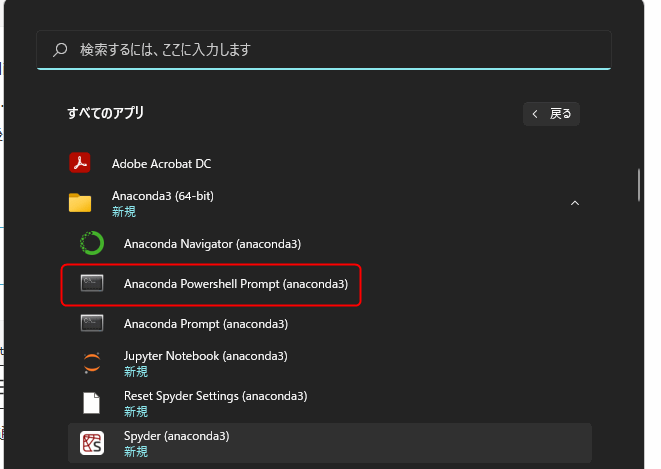Focus the 検索するには、ここに入力します search field
The width and height of the screenshot is (661, 469).
tap(324, 50)
